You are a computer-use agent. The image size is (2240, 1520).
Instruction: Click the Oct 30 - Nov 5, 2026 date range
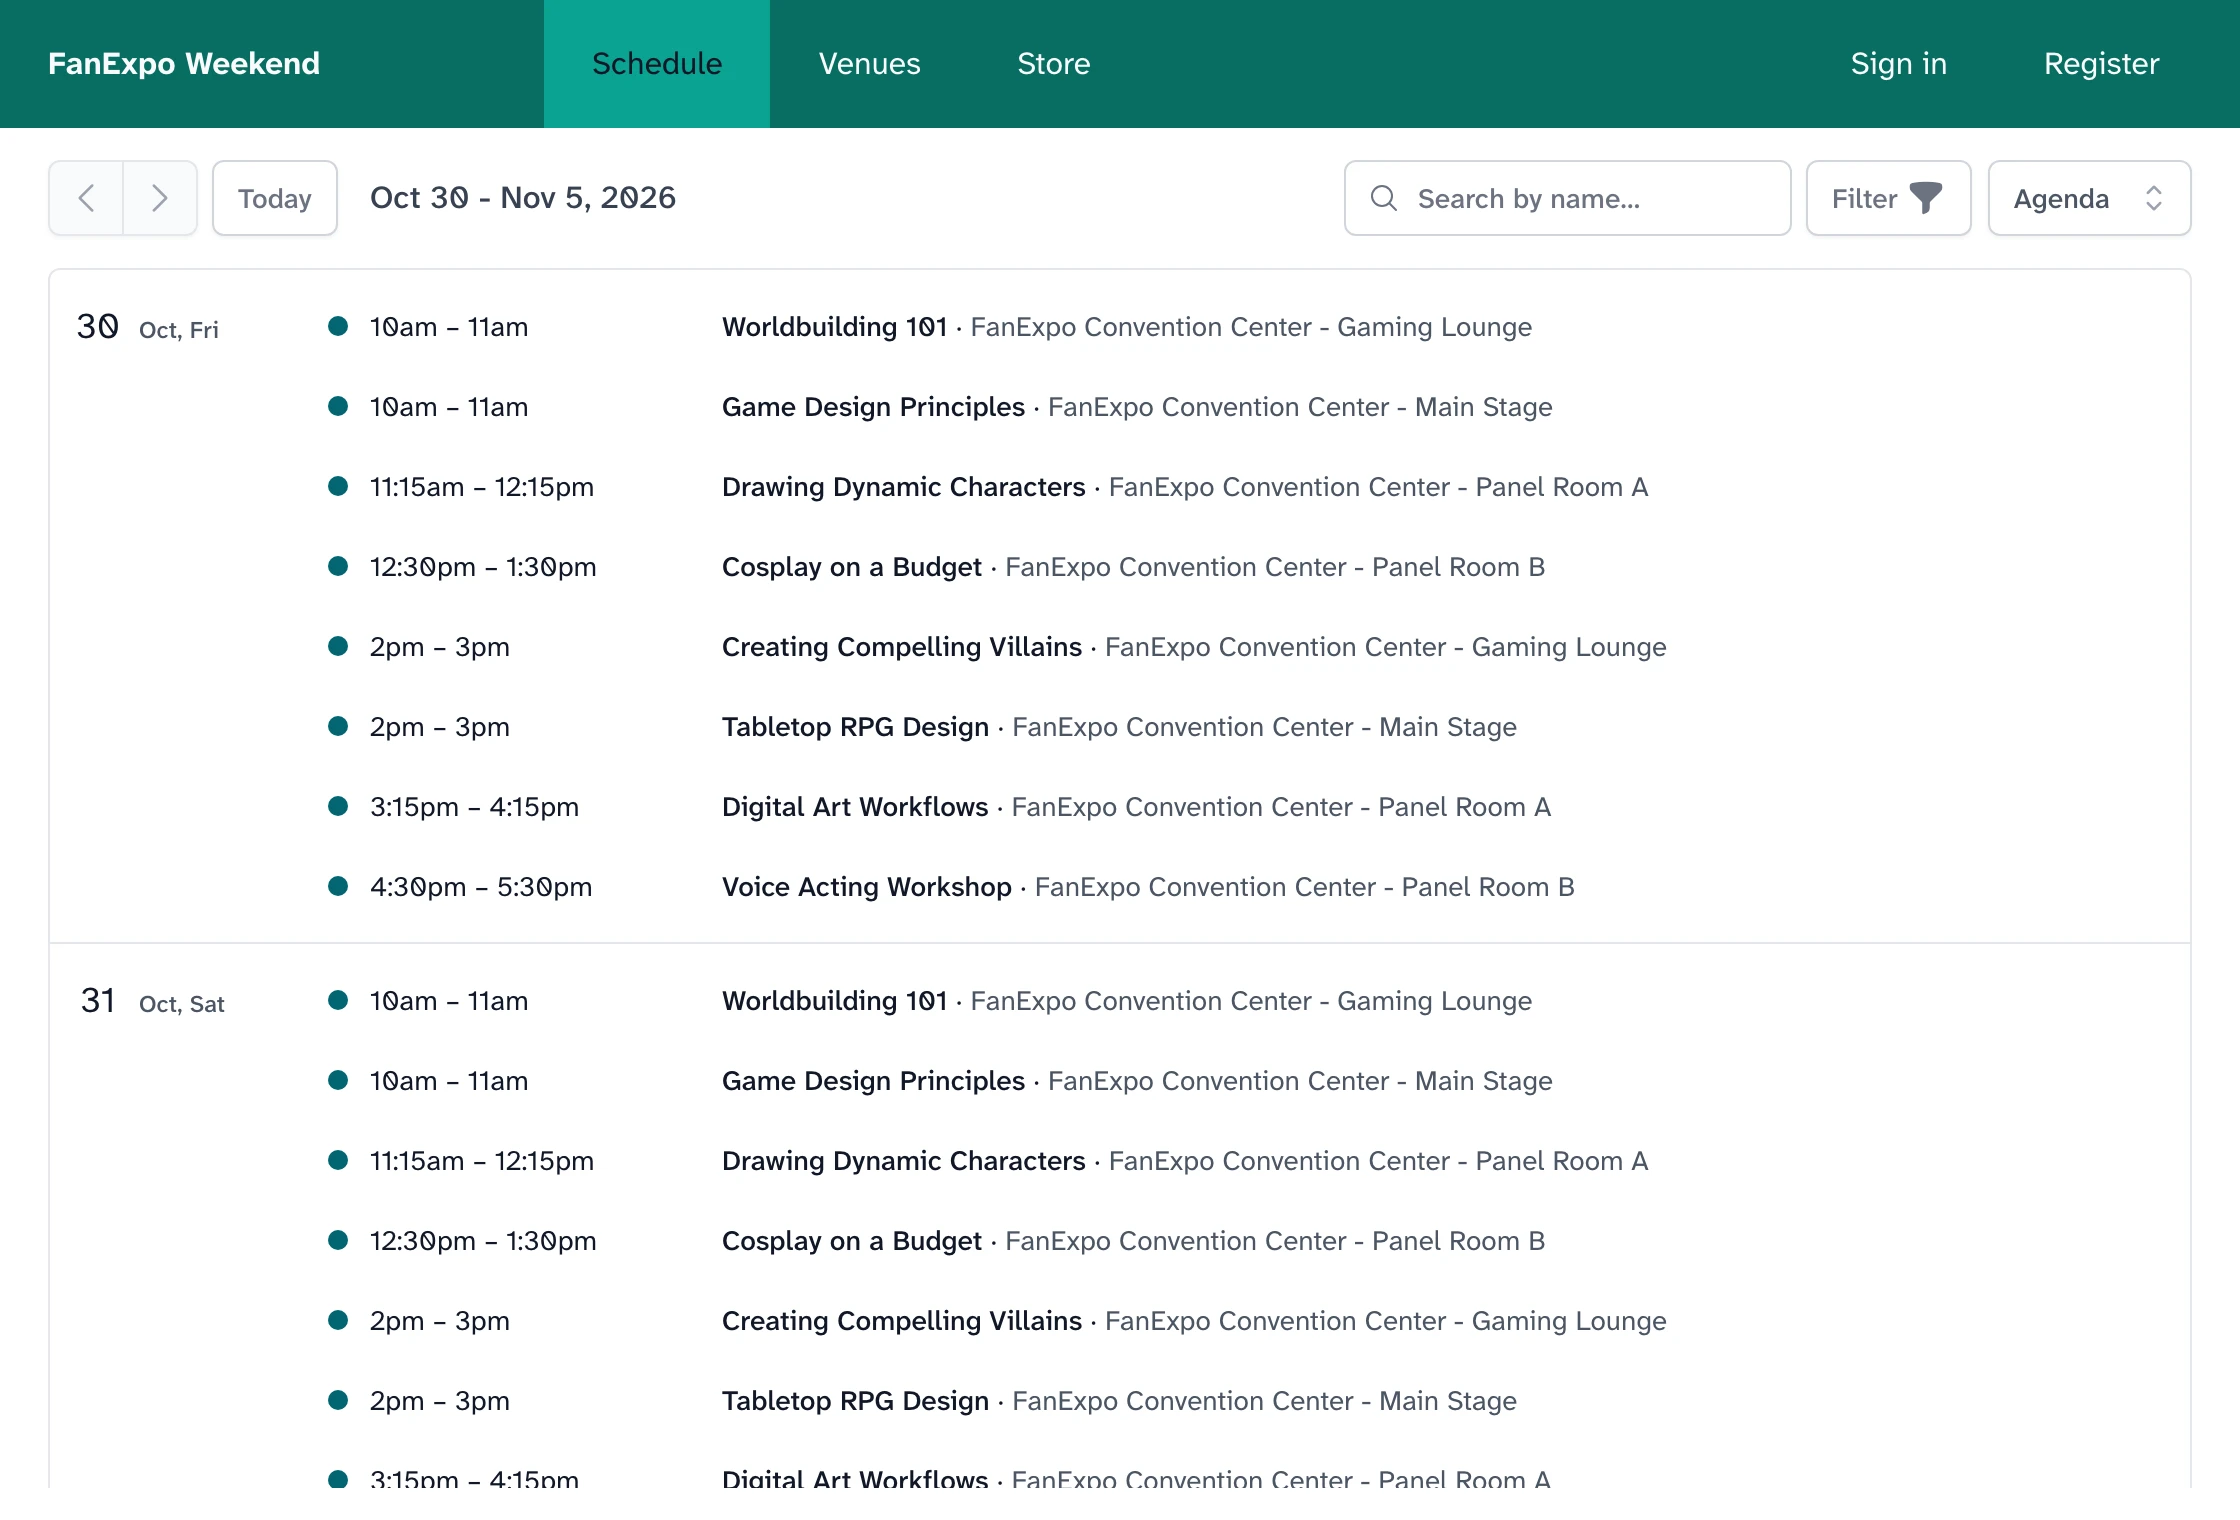click(523, 198)
